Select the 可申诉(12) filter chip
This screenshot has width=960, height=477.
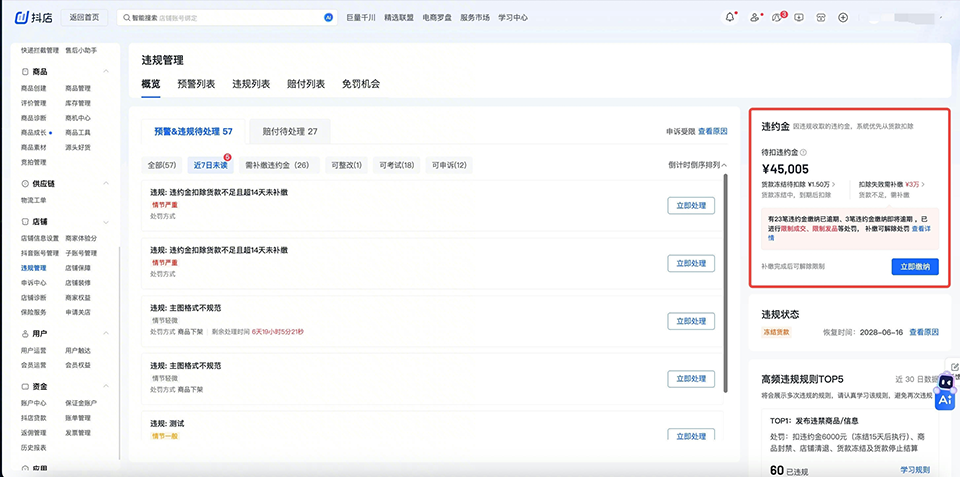click(448, 165)
